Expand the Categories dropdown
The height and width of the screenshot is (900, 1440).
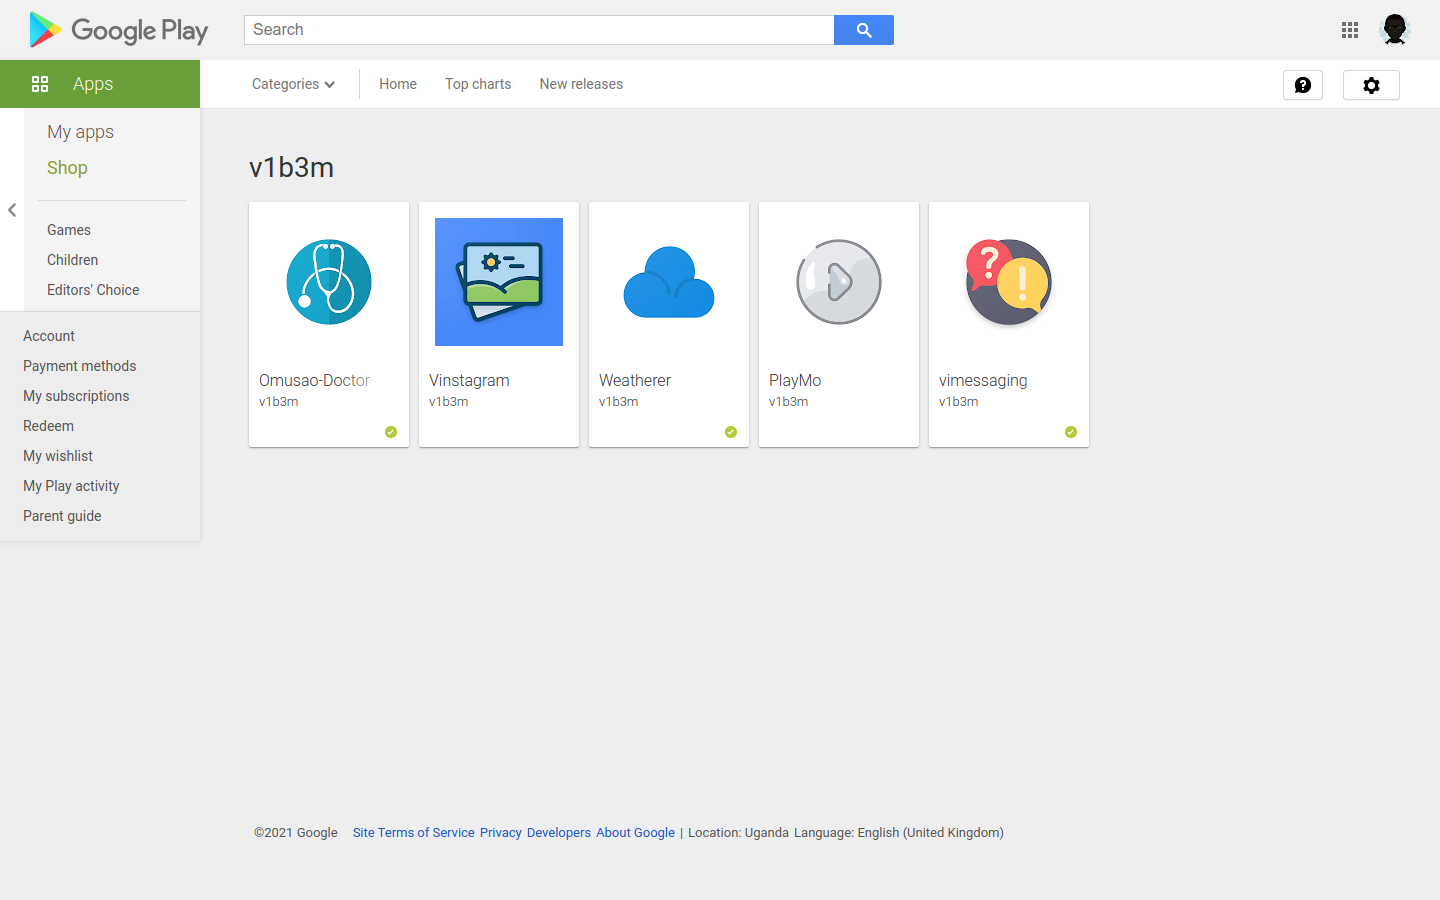[293, 84]
